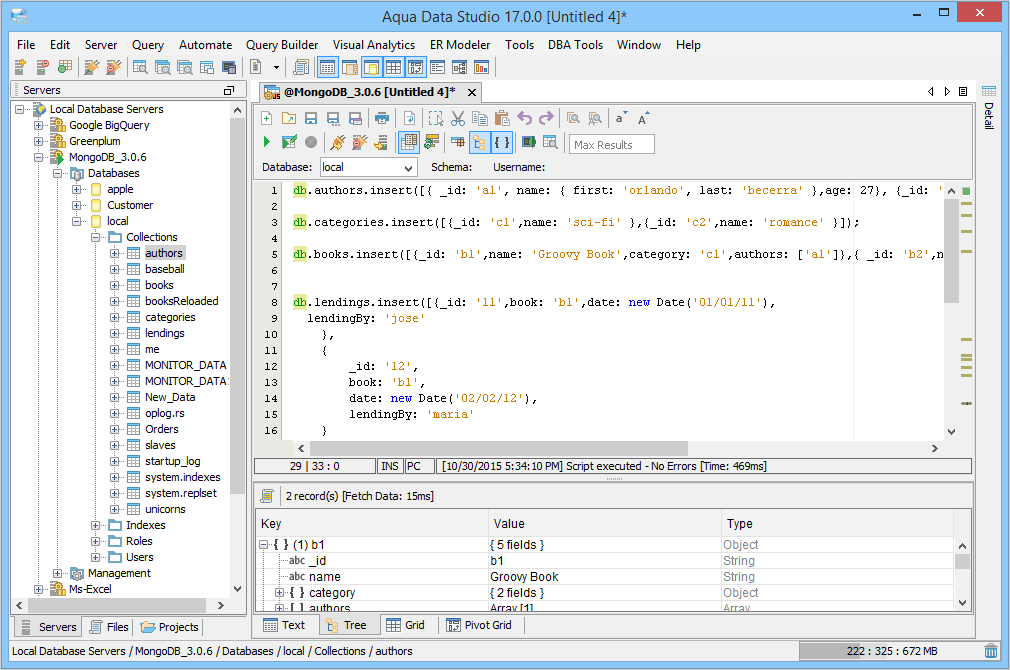Click the Max Results input field
The width and height of the screenshot is (1010, 670).
click(611, 144)
